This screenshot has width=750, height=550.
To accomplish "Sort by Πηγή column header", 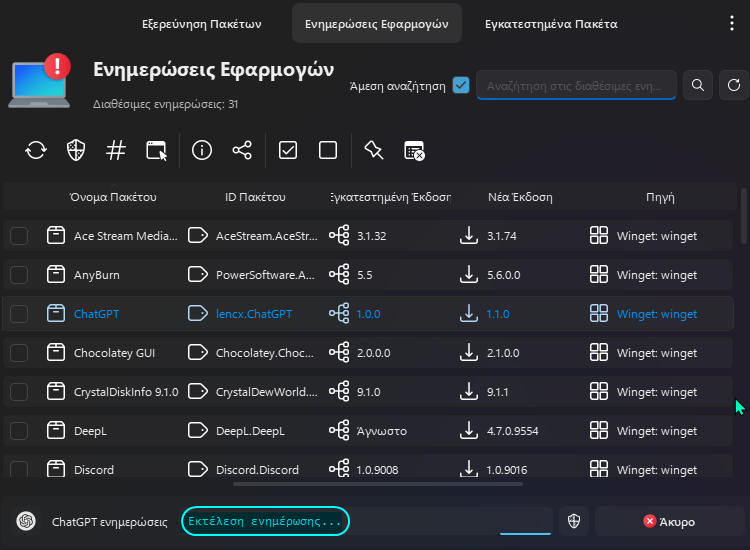I will pos(660,197).
